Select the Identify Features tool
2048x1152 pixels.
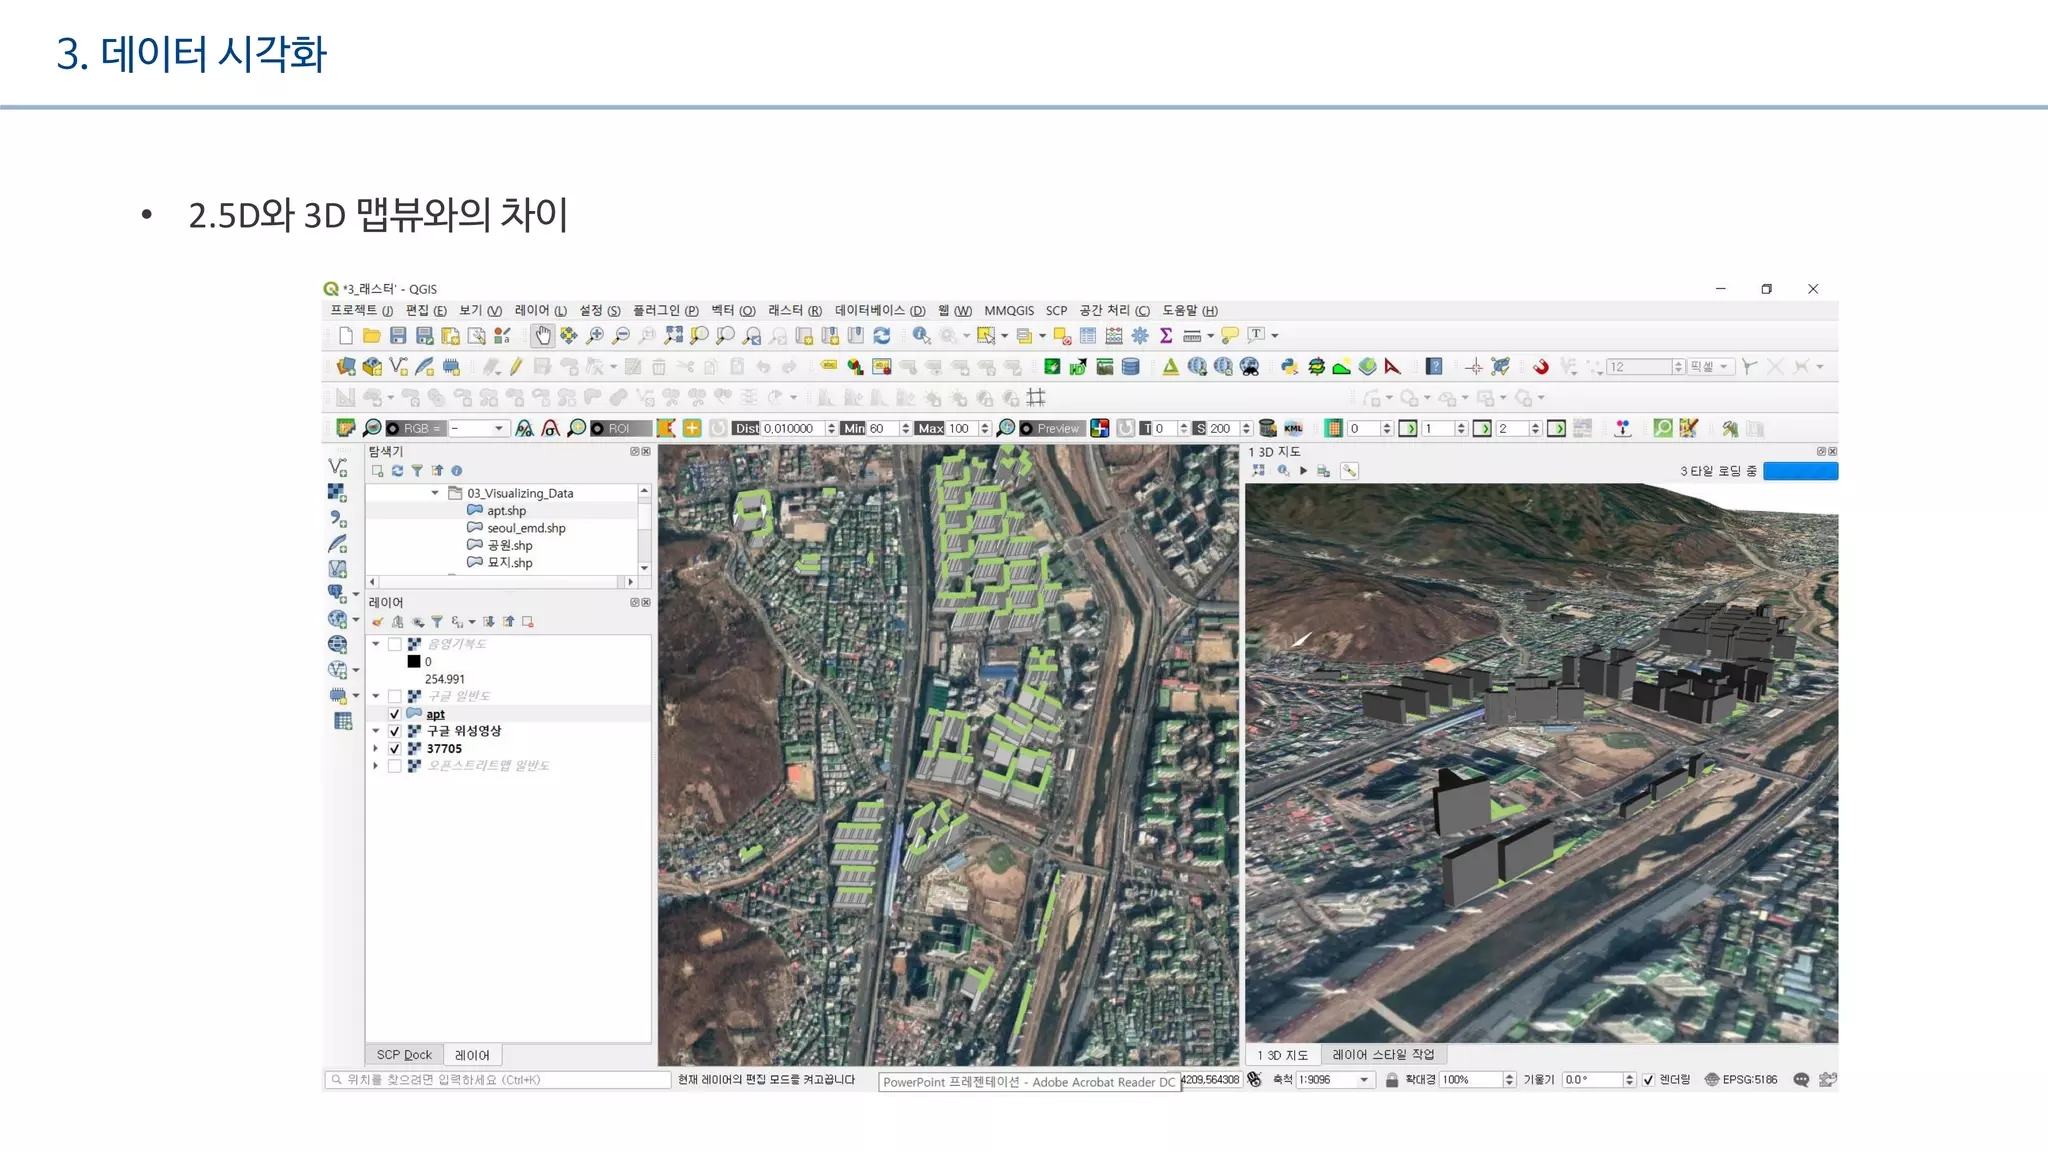coord(921,335)
